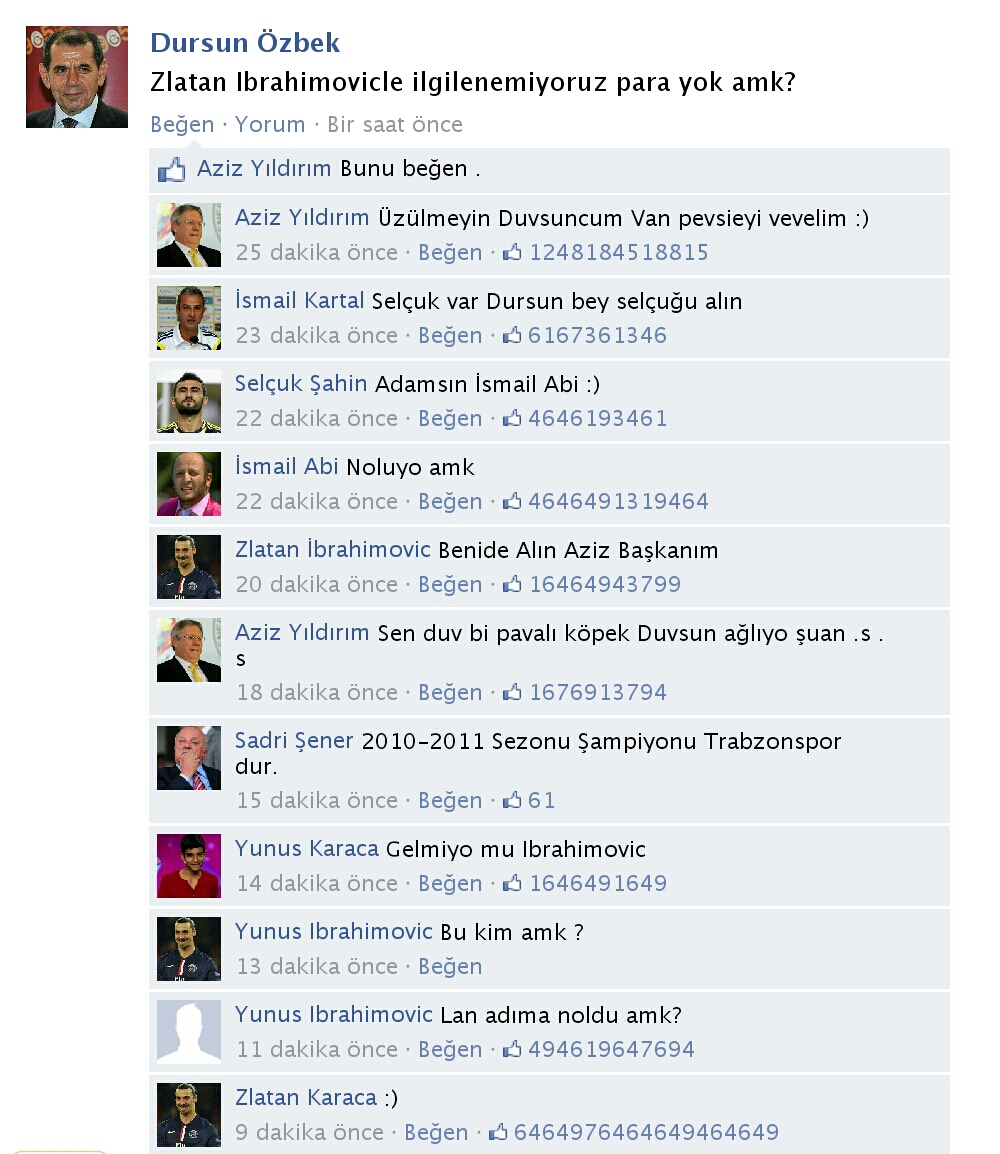Image resolution: width=1000 pixels, height=1154 pixels.
Task: Open Aziz Yıldırım name in likes row
Action: pos(263,169)
